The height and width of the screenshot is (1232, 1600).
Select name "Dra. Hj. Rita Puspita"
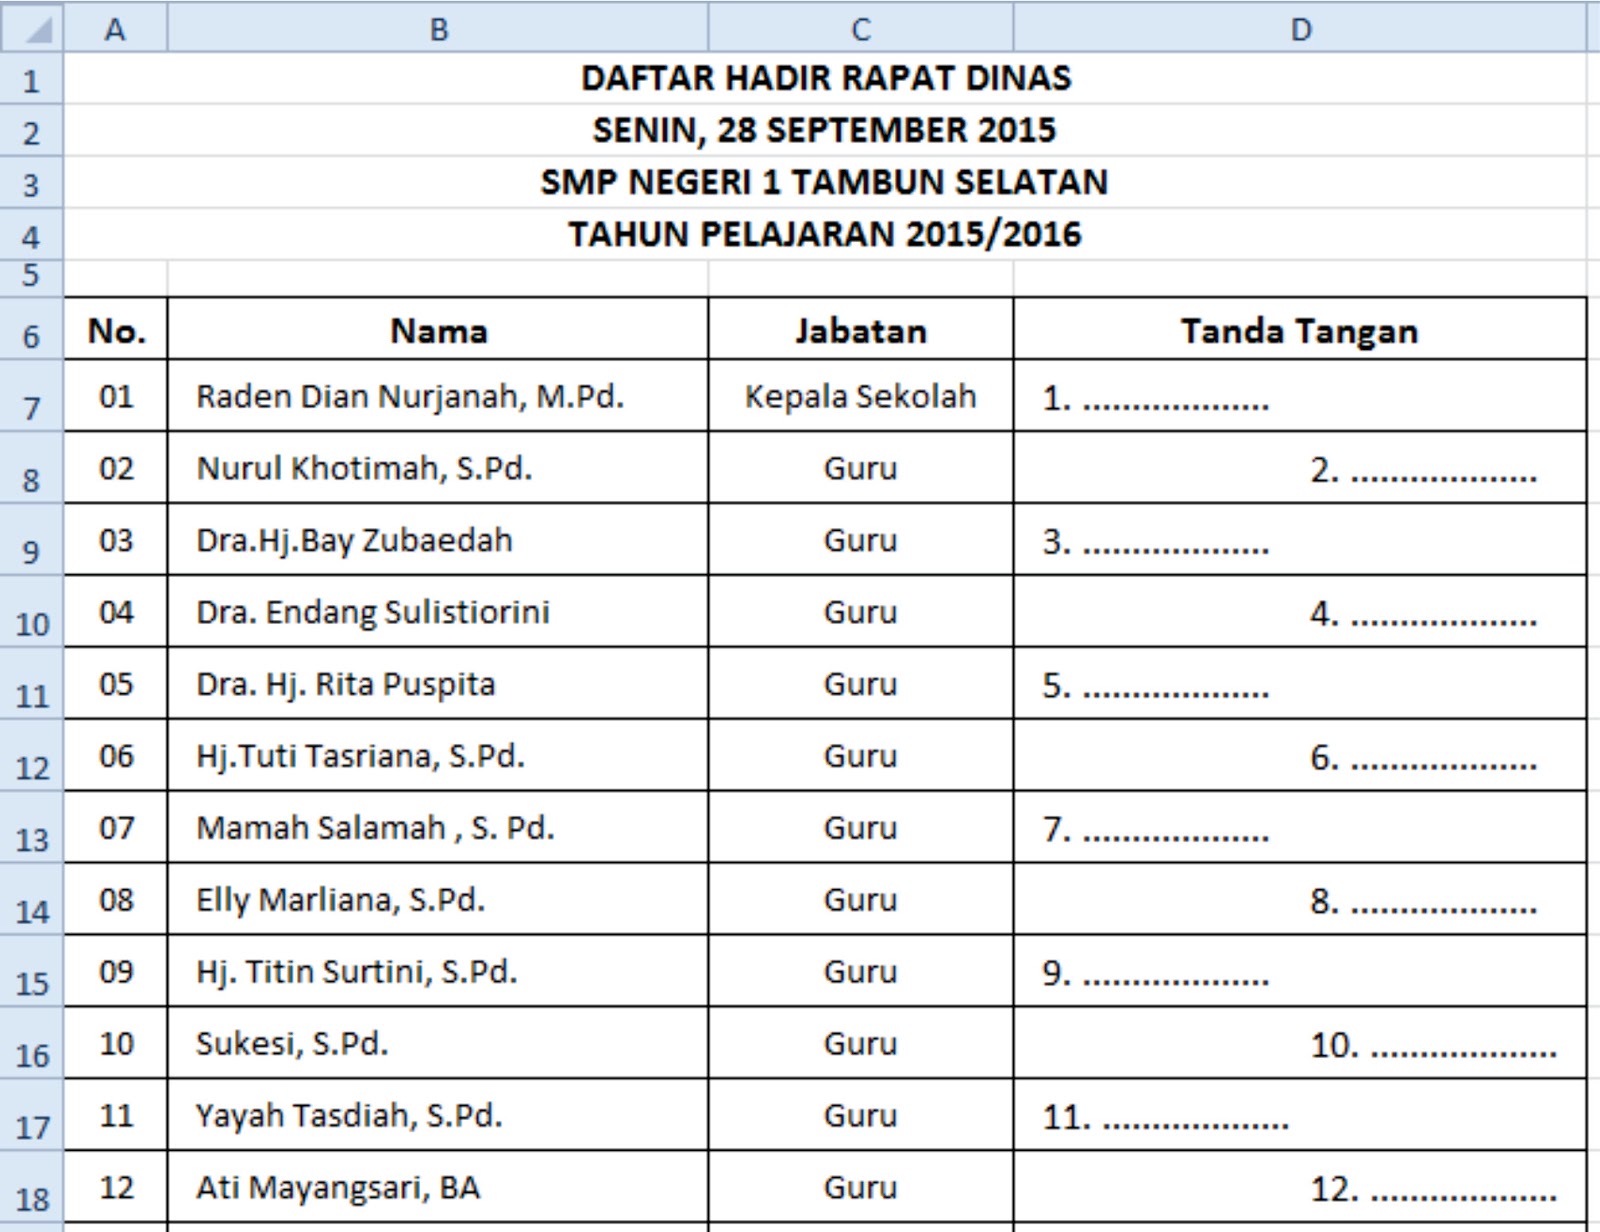[346, 685]
